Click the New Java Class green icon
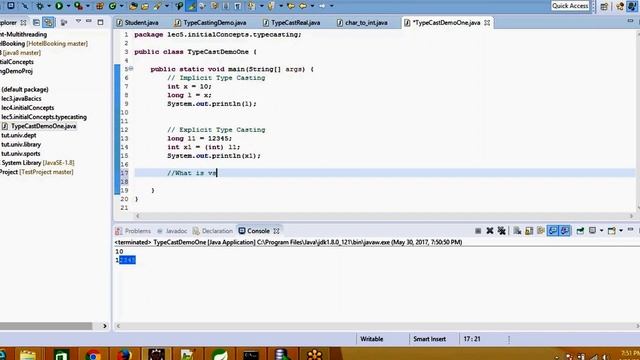This screenshot has width=640, height=360. 112,6
